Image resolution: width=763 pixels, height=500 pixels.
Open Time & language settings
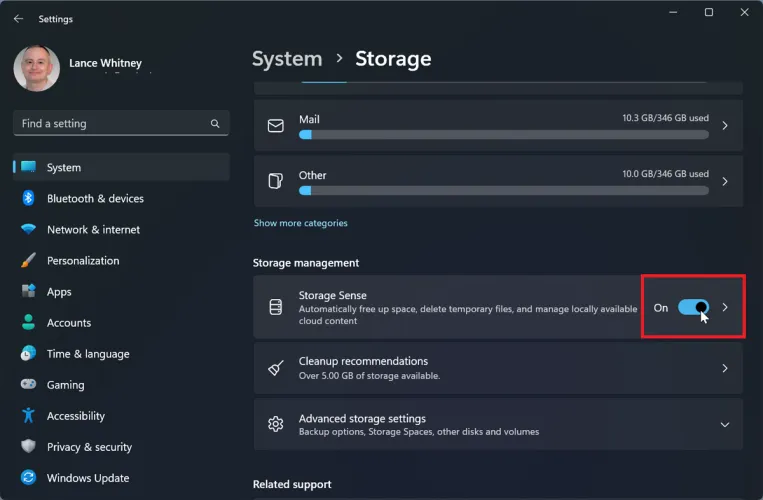click(x=86, y=354)
